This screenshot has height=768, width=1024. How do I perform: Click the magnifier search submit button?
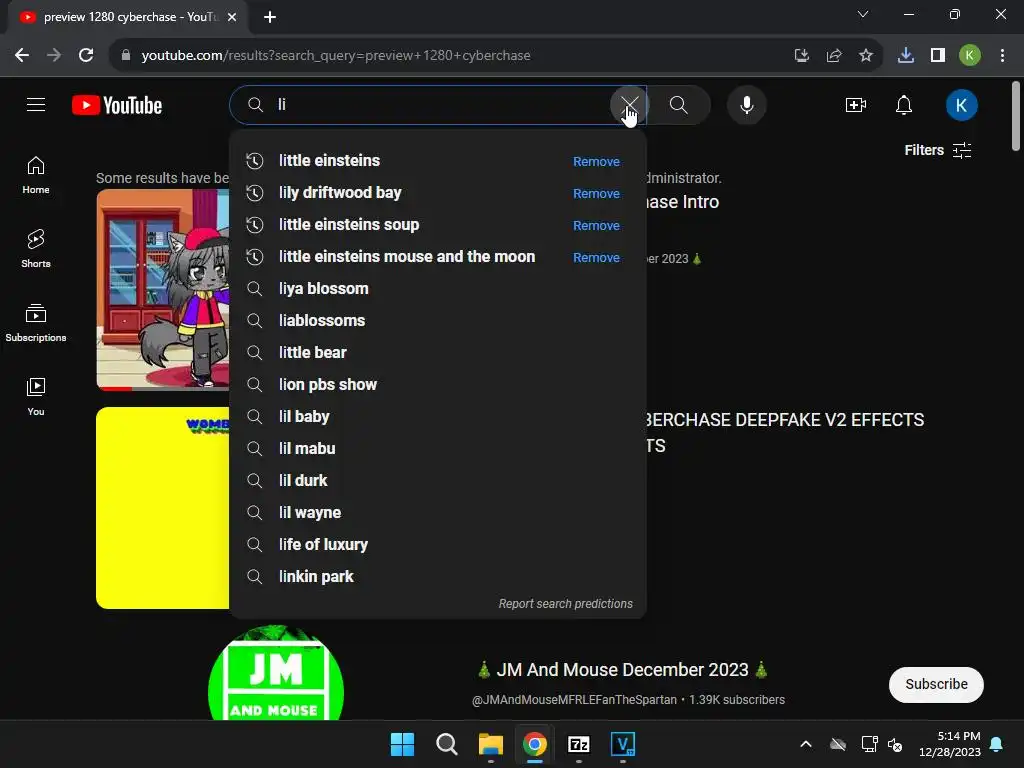tap(679, 104)
